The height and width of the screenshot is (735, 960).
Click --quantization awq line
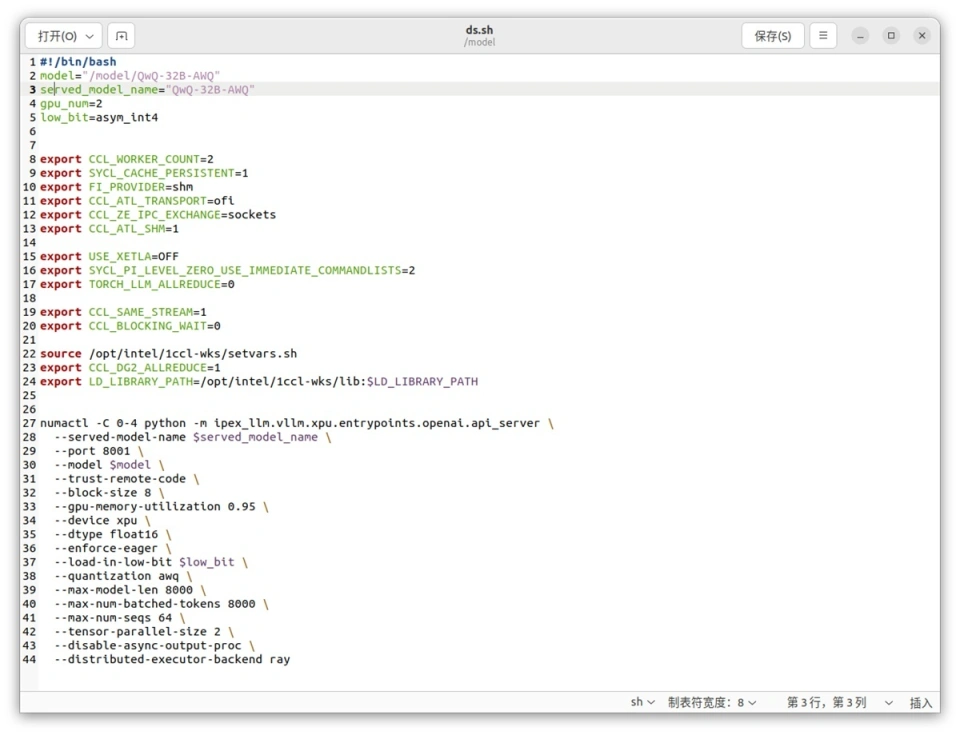[x=123, y=576]
